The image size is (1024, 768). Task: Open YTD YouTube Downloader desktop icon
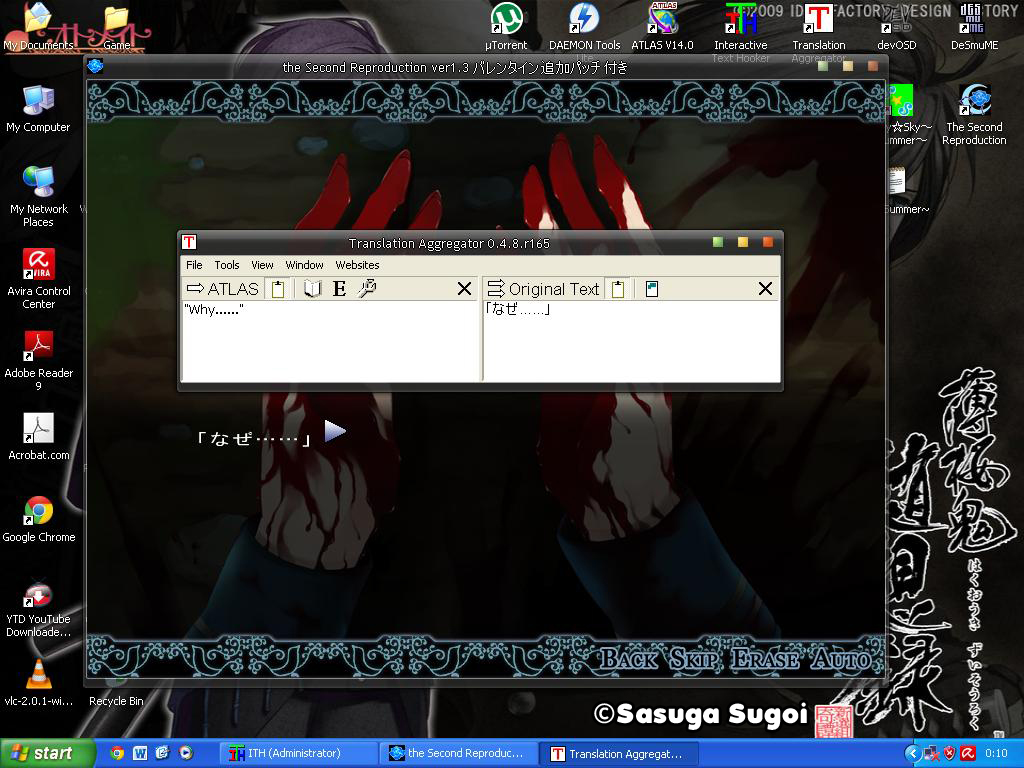point(39,607)
